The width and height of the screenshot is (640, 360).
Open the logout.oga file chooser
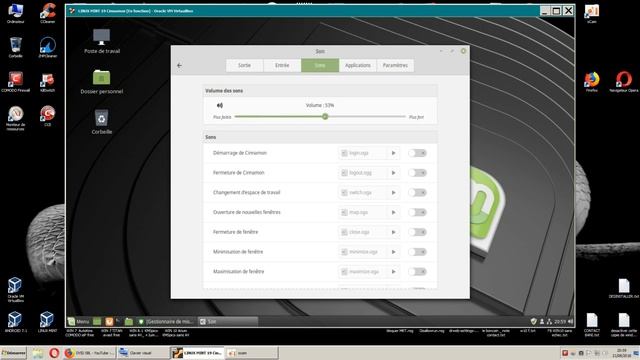click(x=363, y=173)
